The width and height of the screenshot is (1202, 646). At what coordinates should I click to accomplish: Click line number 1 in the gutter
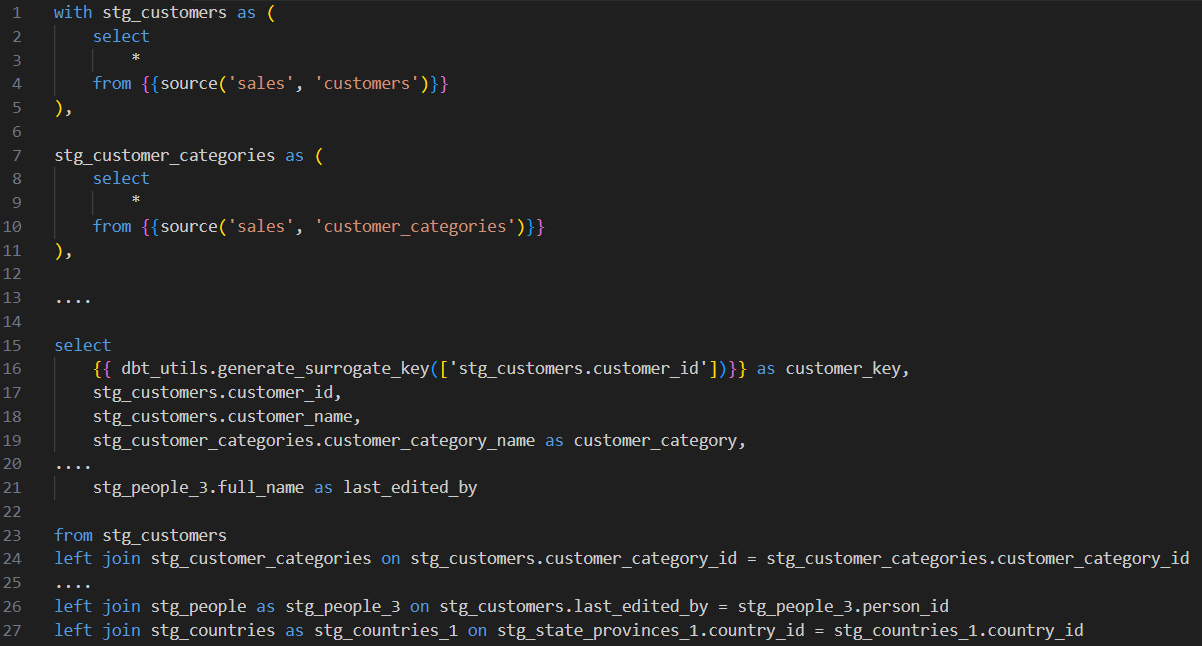pyautogui.click(x=15, y=12)
